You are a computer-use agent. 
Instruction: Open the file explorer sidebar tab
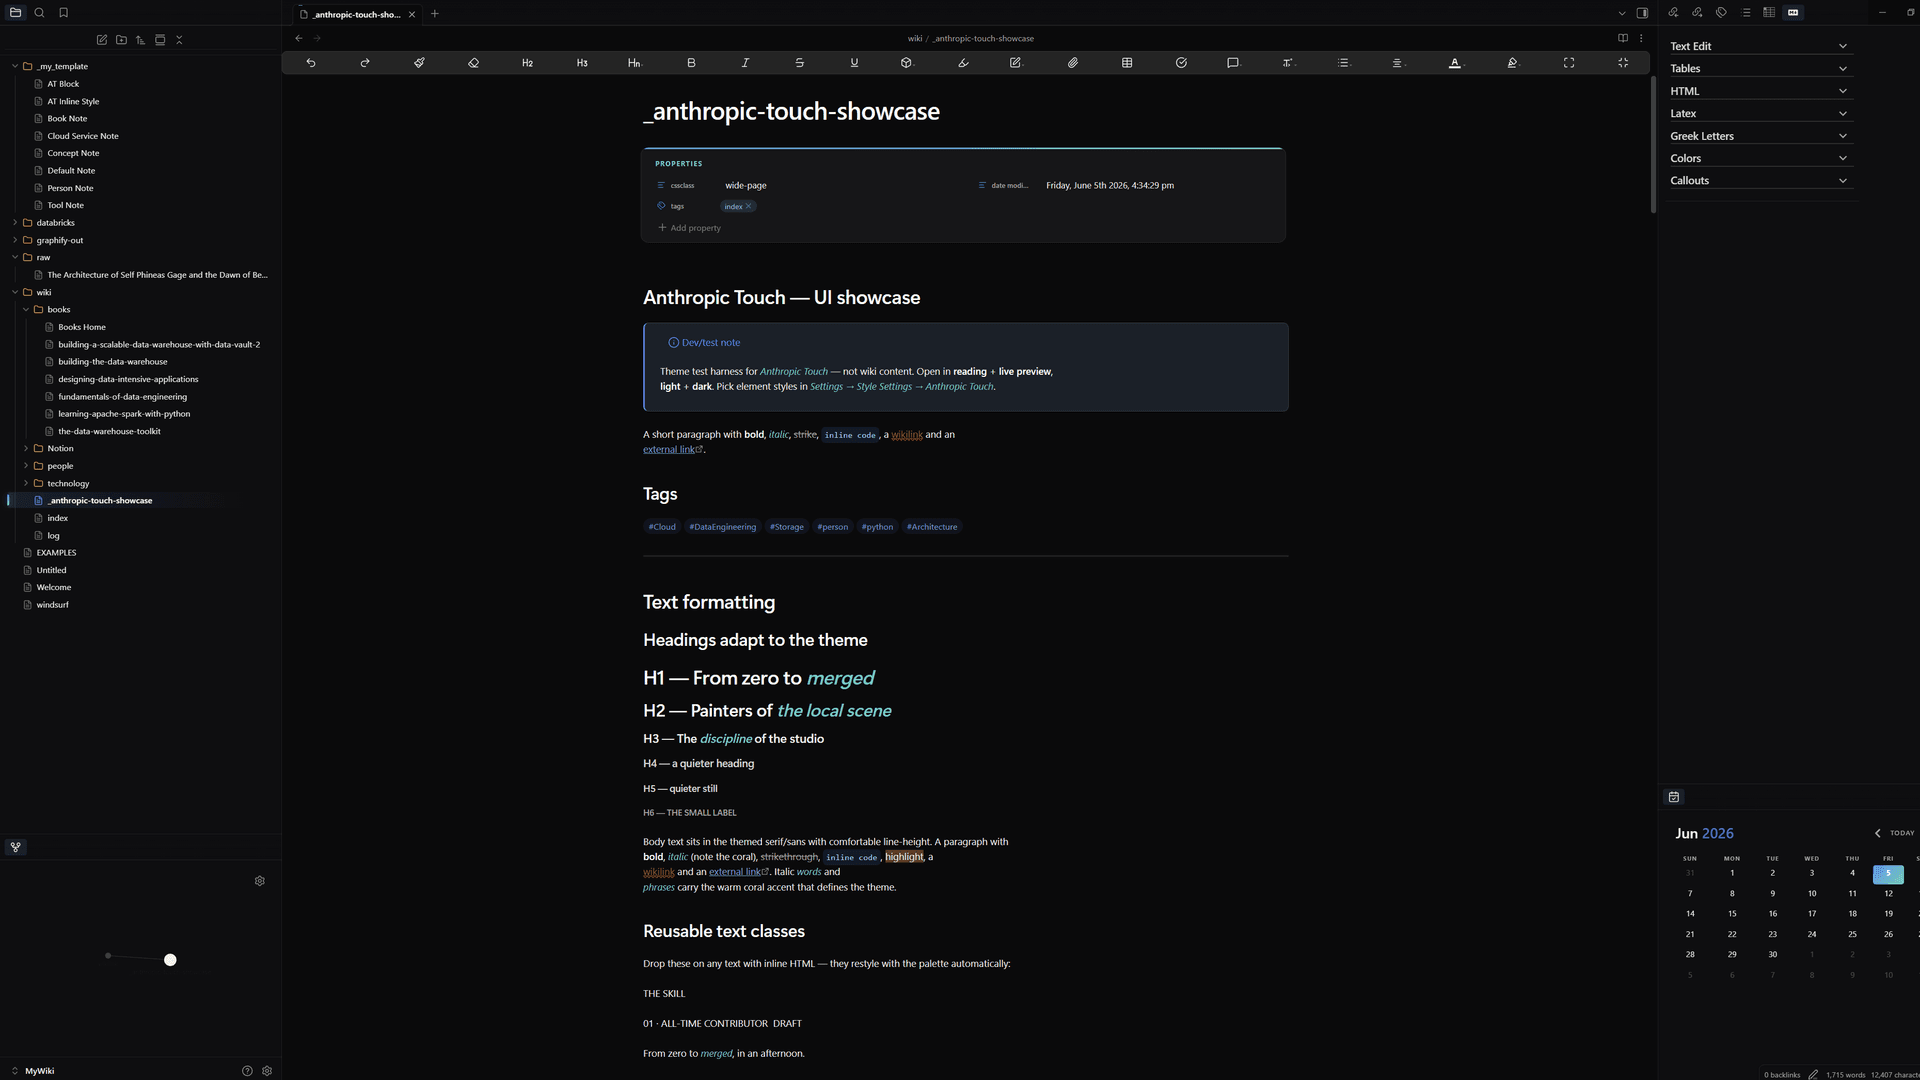[15, 13]
